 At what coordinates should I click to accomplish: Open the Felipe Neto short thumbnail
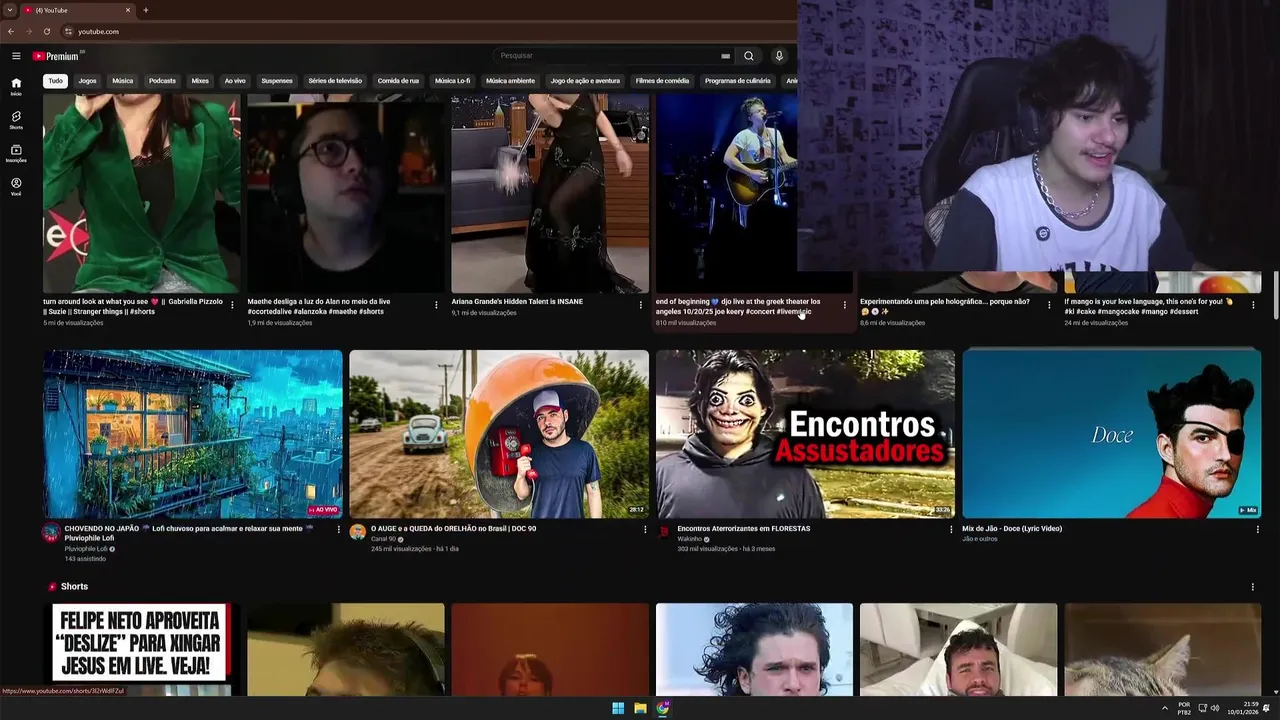(141, 649)
